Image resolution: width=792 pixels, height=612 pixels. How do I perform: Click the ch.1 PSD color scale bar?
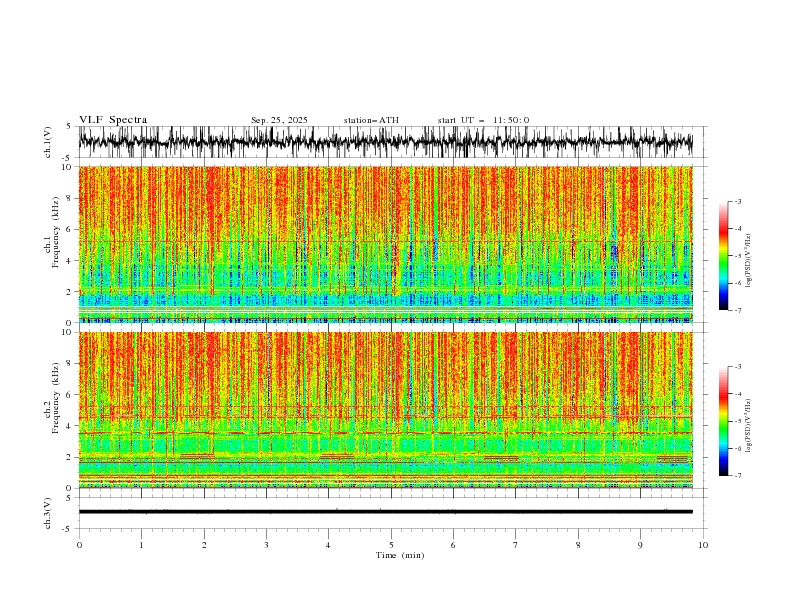coord(723,256)
